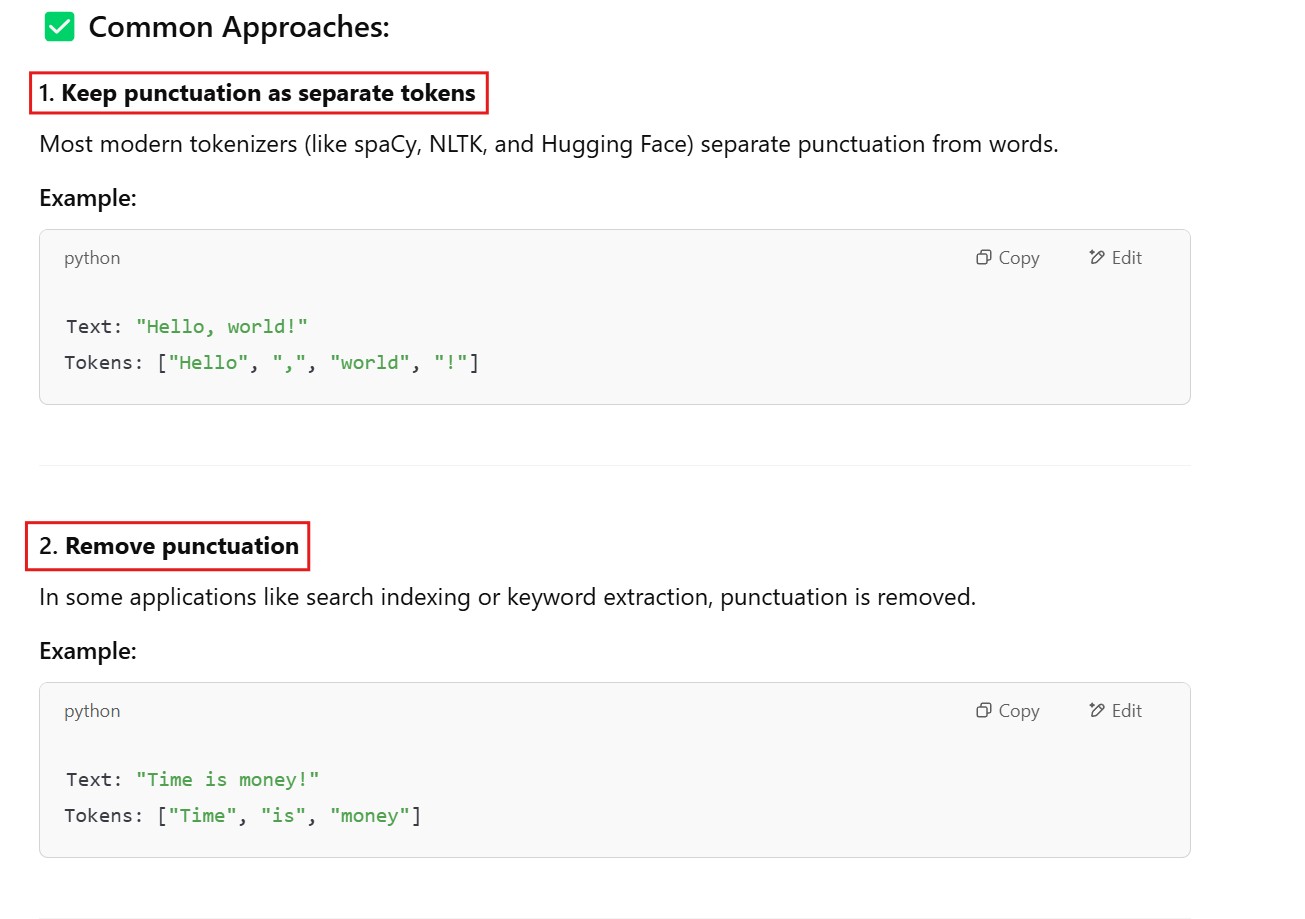Click the python label above "Time is money!" code
Image resolution: width=1305 pixels, height=919 pixels.
92,711
